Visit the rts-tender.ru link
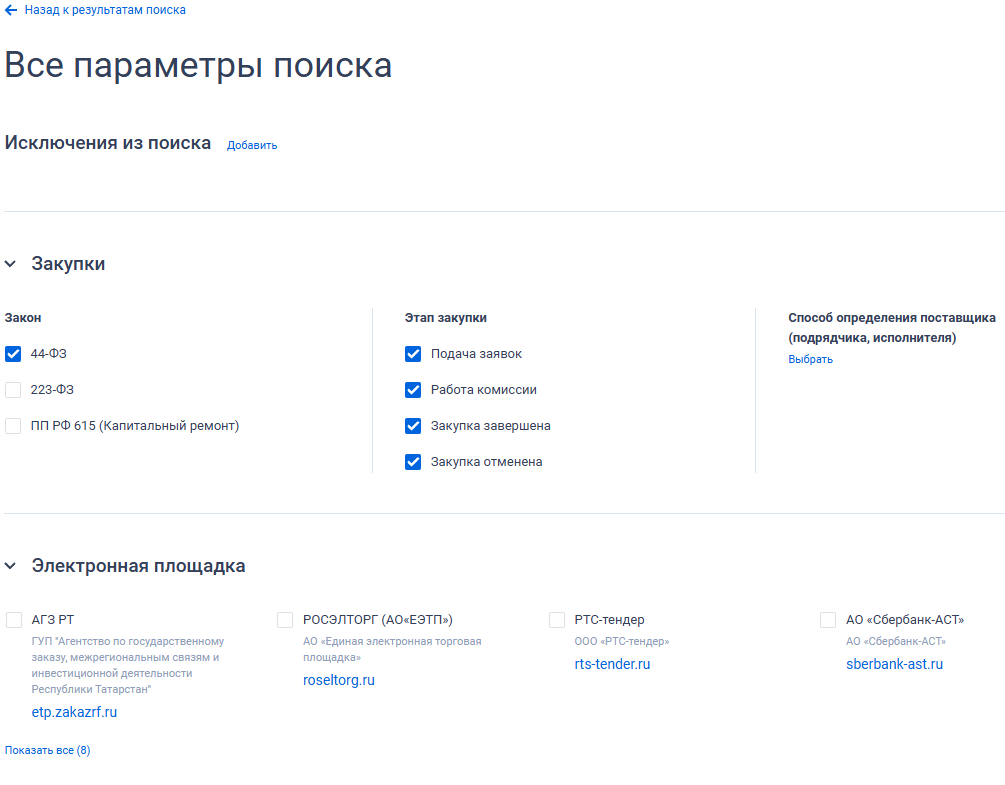 [x=612, y=664]
